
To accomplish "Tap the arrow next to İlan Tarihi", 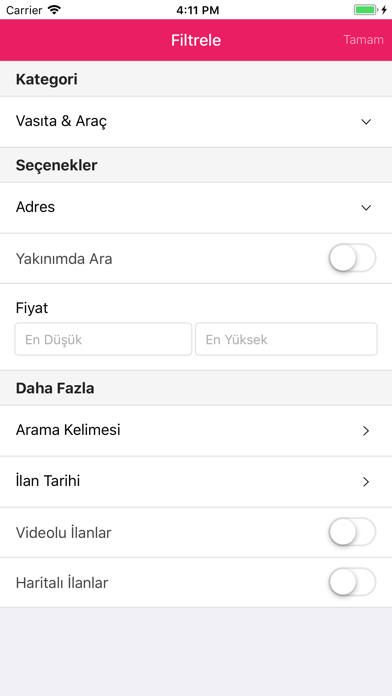I will pyautogui.click(x=366, y=482).
